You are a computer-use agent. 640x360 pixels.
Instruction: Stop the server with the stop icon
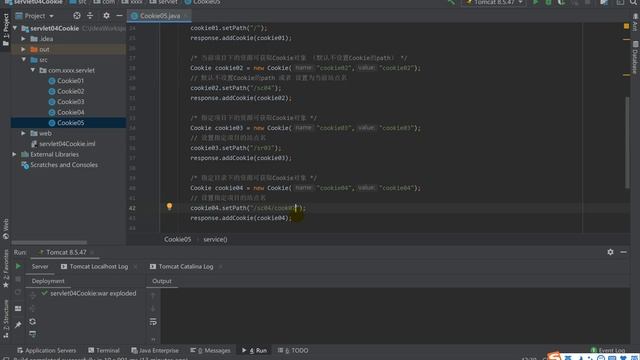tap(18, 279)
